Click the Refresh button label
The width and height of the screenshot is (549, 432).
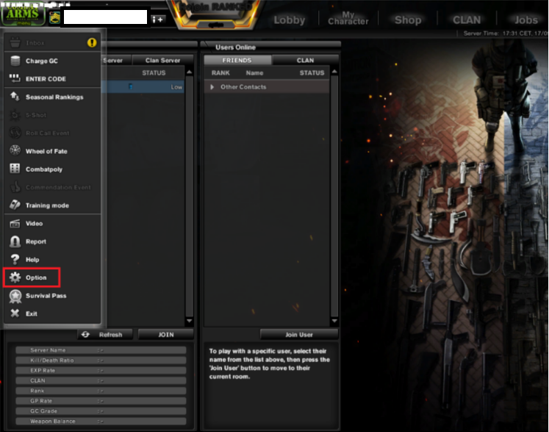click(x=111, y=335)
